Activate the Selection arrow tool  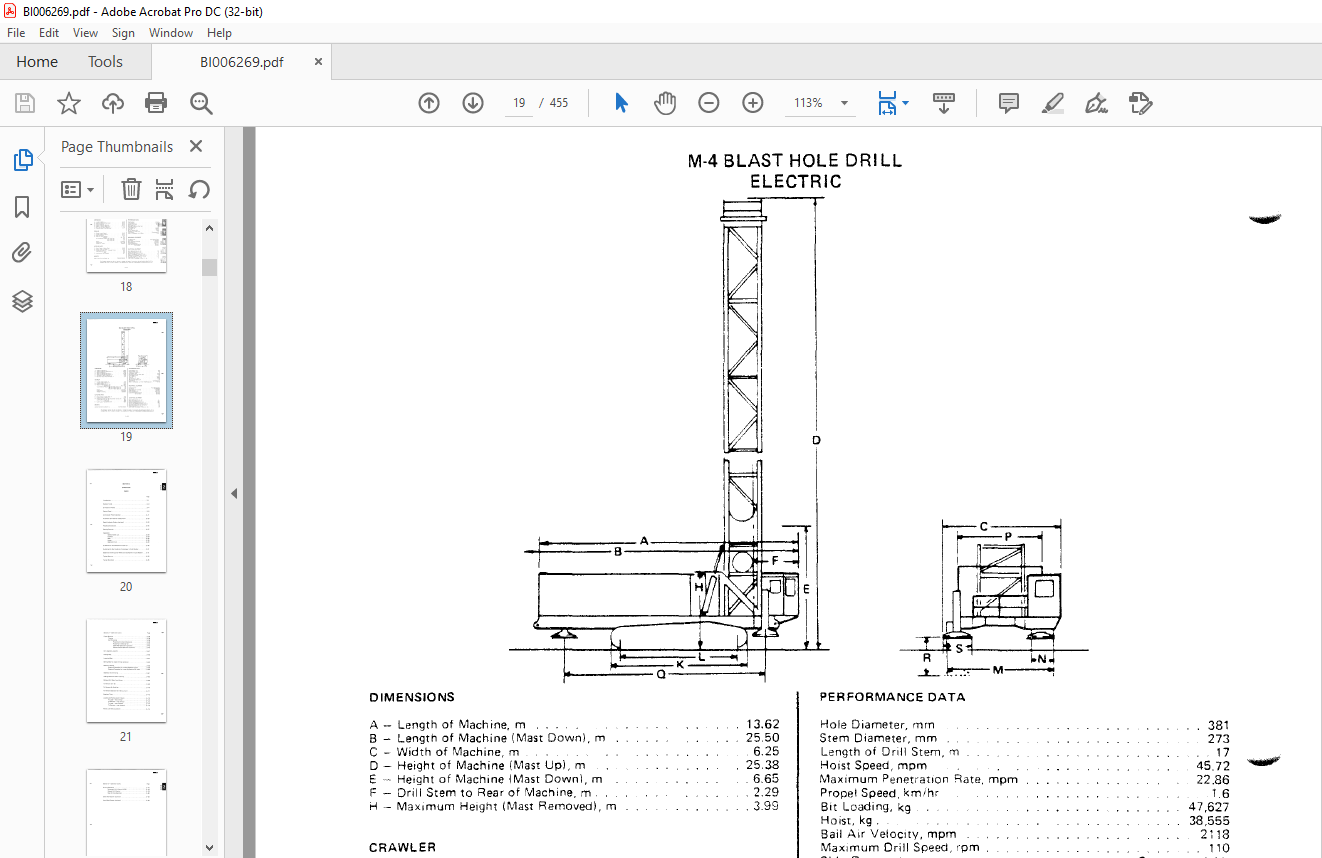click(621, 103)
